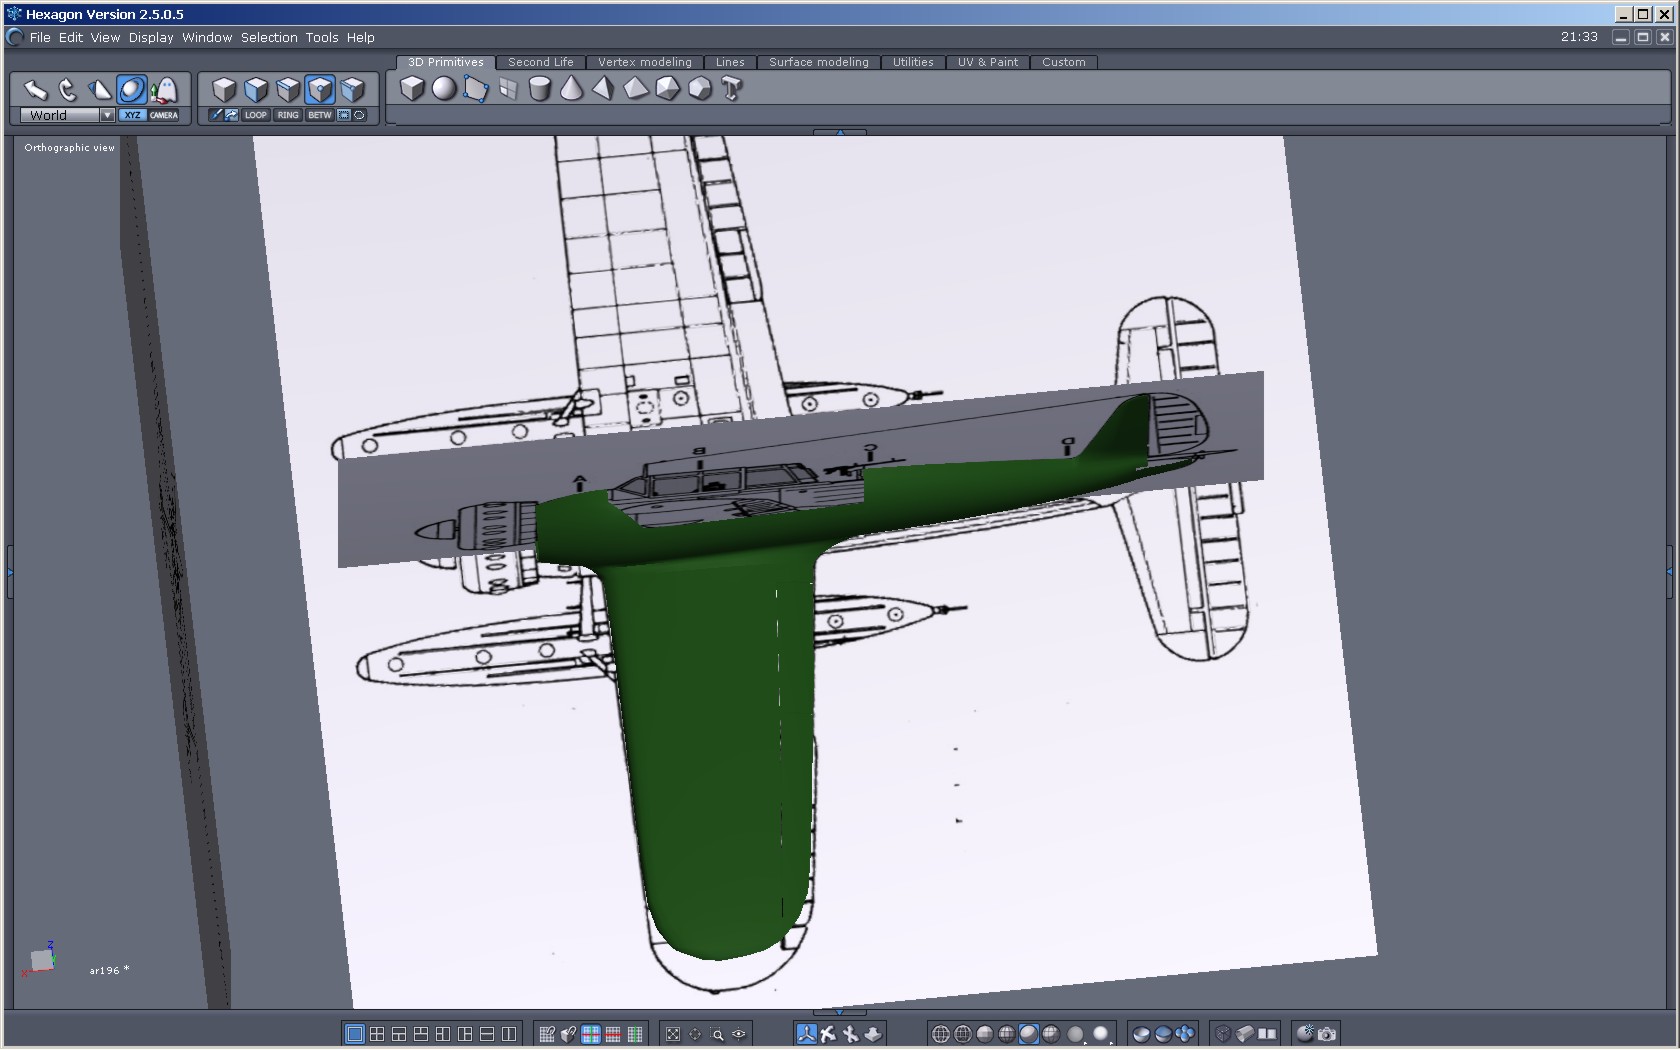Activate the Rotate manipulator tool

coord(67,90)
